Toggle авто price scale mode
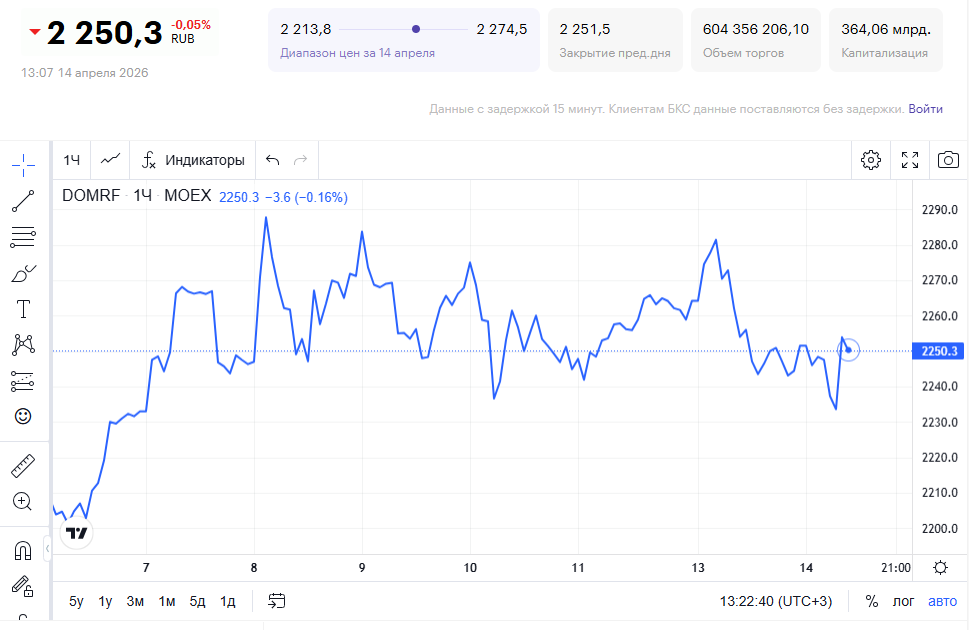The width and height of the screenshot is (969, 630). pyautogui.click(x=941, y=601)
